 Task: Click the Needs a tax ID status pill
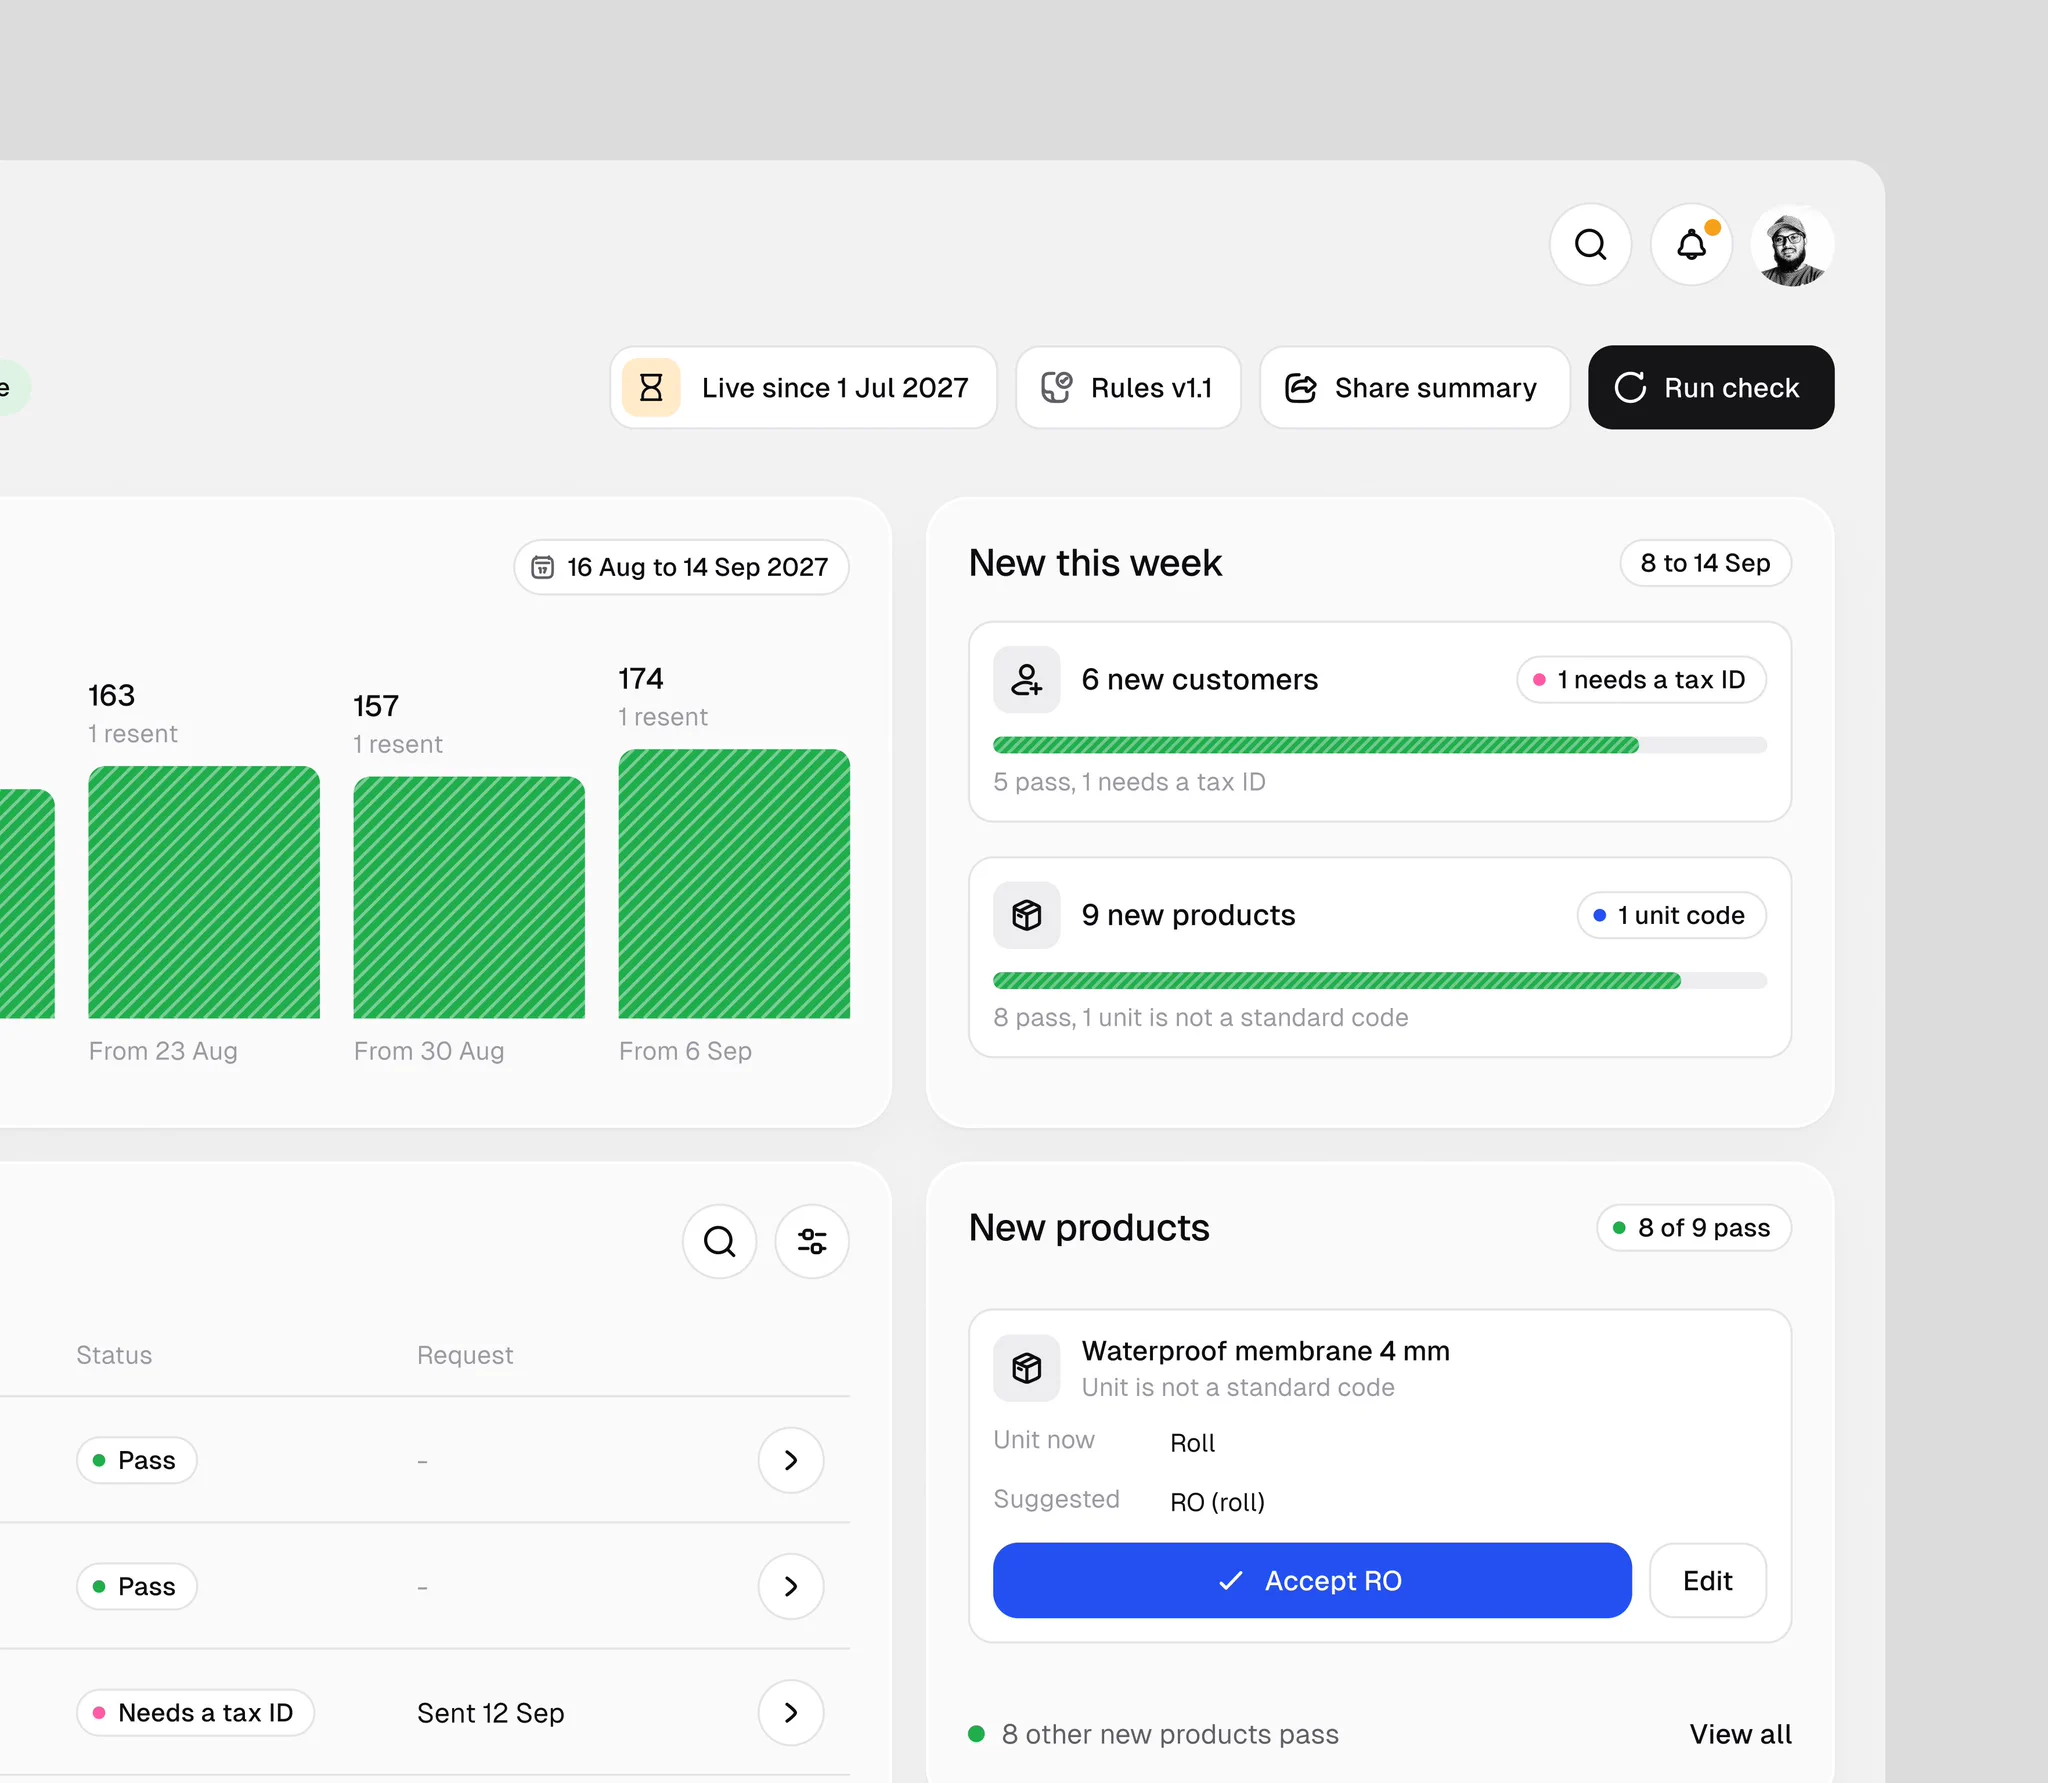click(x=195, y=1713)
